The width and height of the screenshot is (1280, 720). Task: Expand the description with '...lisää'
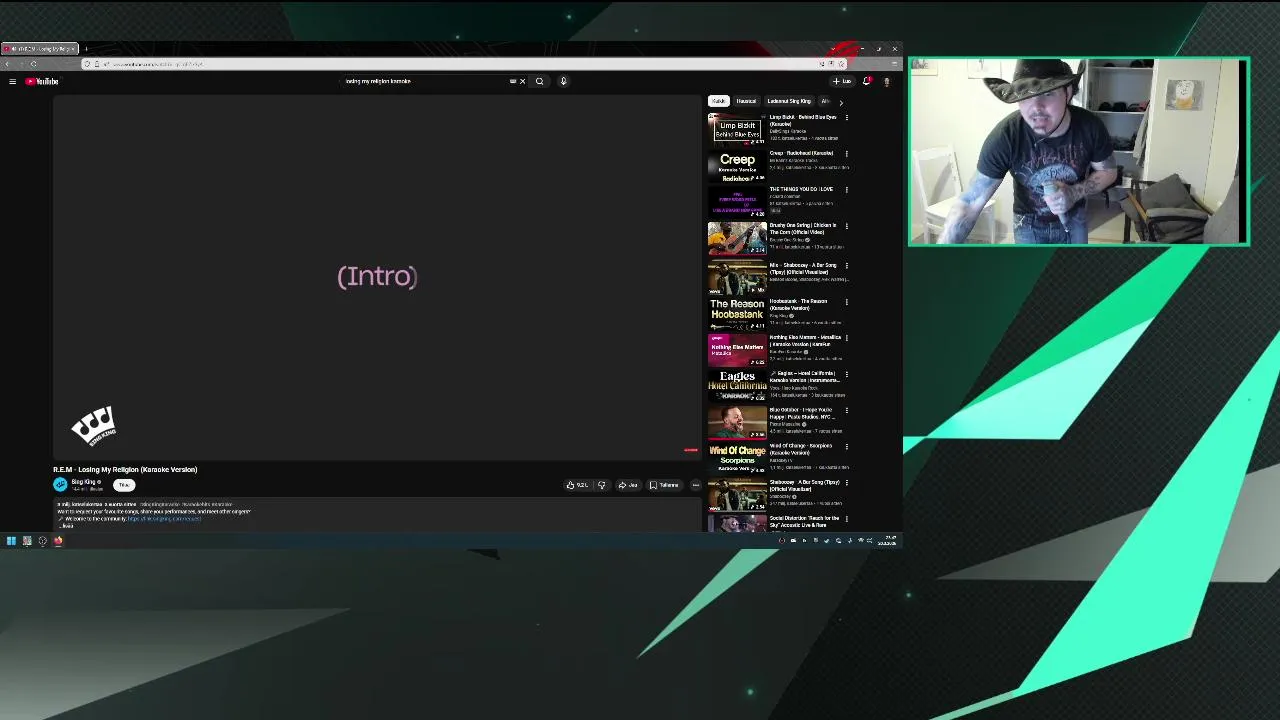67,525
